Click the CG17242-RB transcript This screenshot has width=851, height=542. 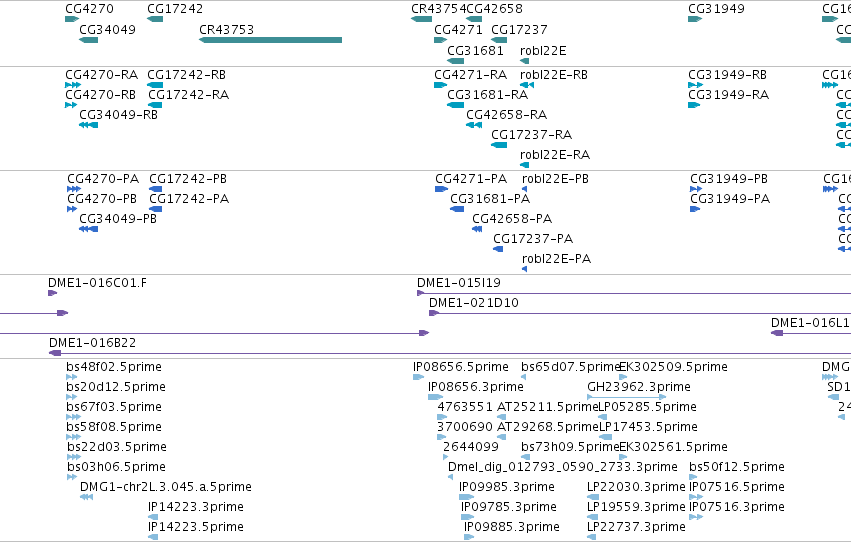pos(155,85)
